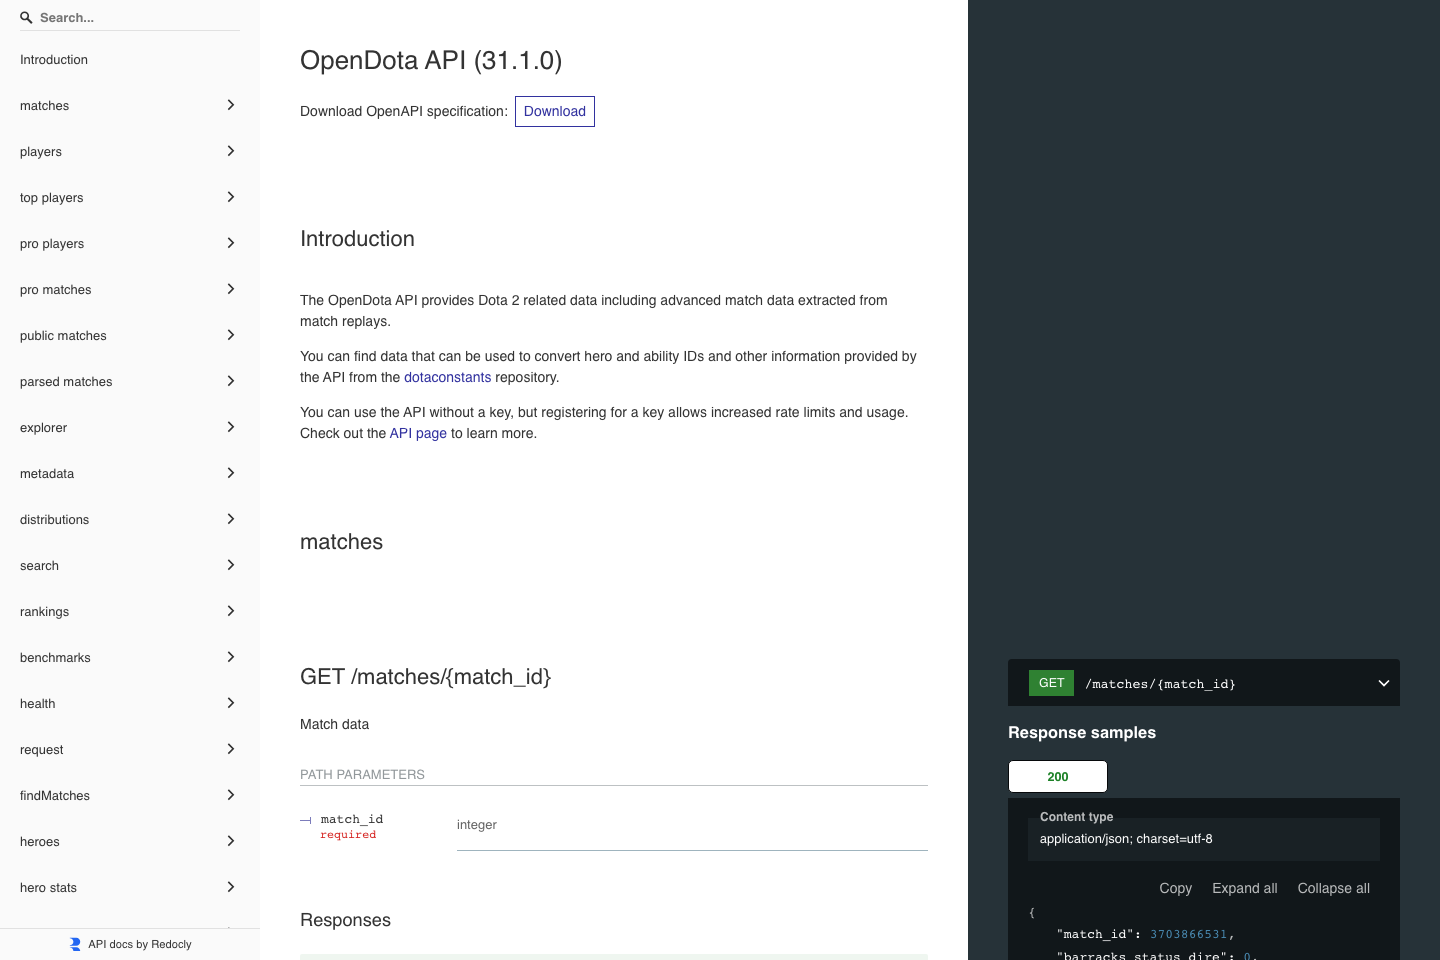Open the pro matches section chevron
The height and width of the screenshot is (960, 1440).
click(x=231, y=289)
